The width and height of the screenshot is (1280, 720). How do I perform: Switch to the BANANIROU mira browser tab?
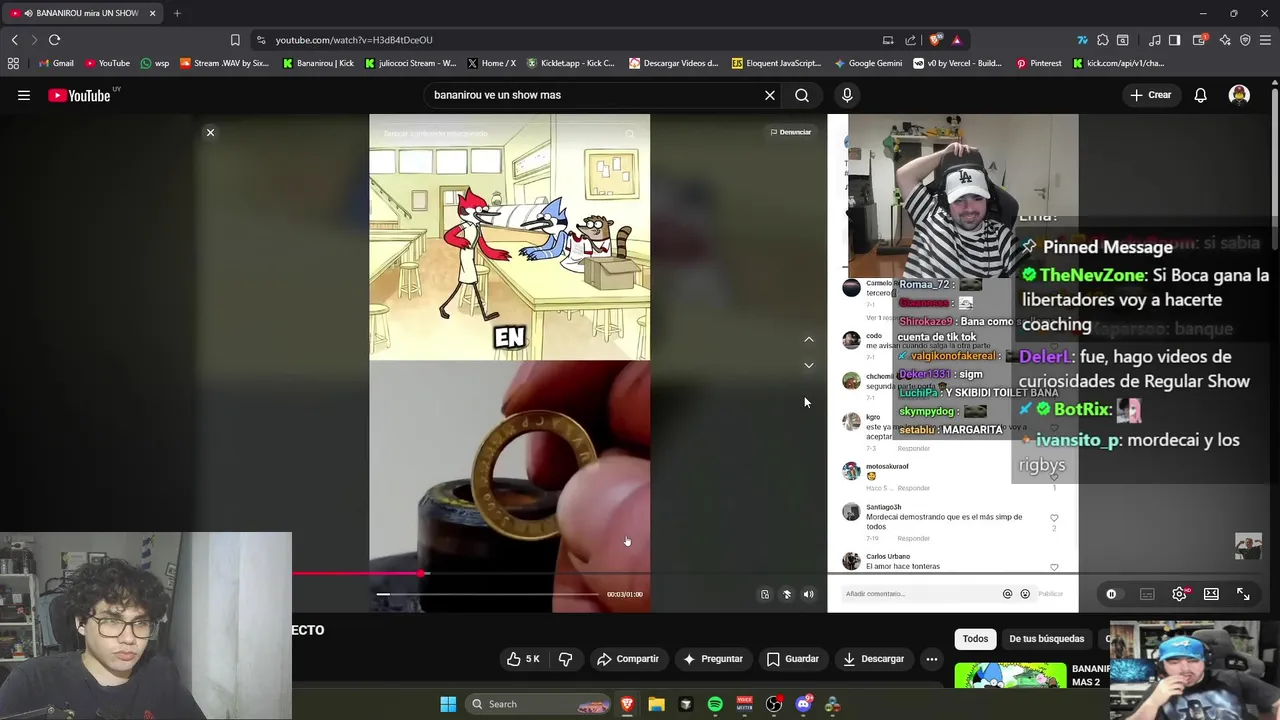82,13
